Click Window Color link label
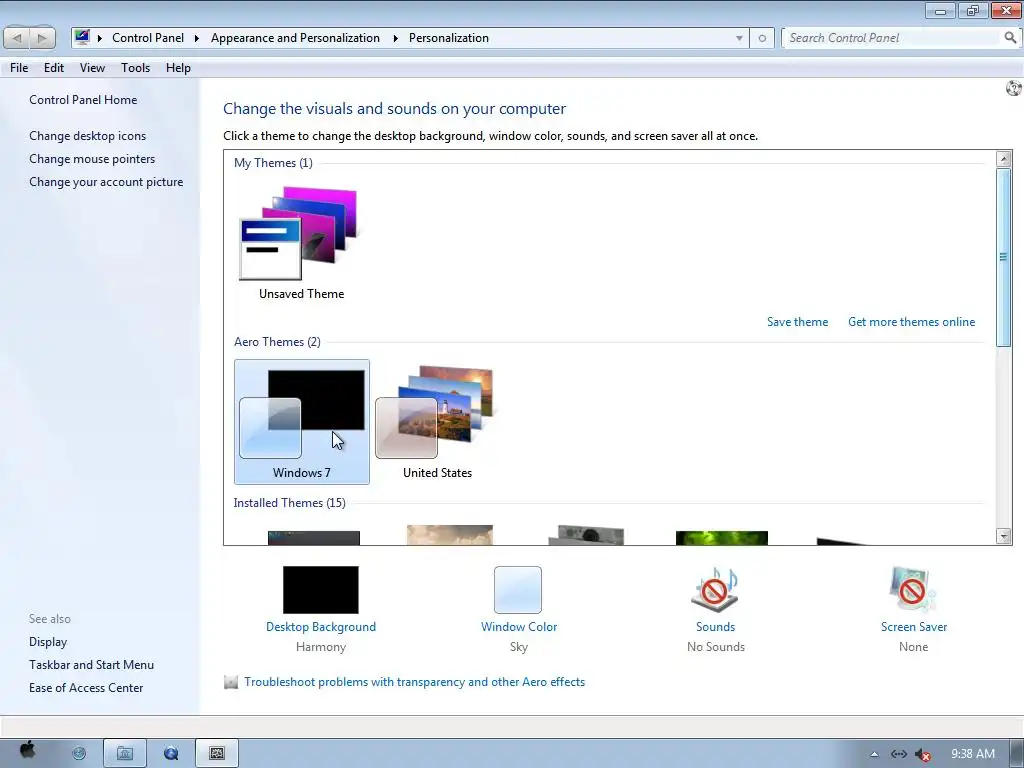The image size is (1024, 768). 519,627
